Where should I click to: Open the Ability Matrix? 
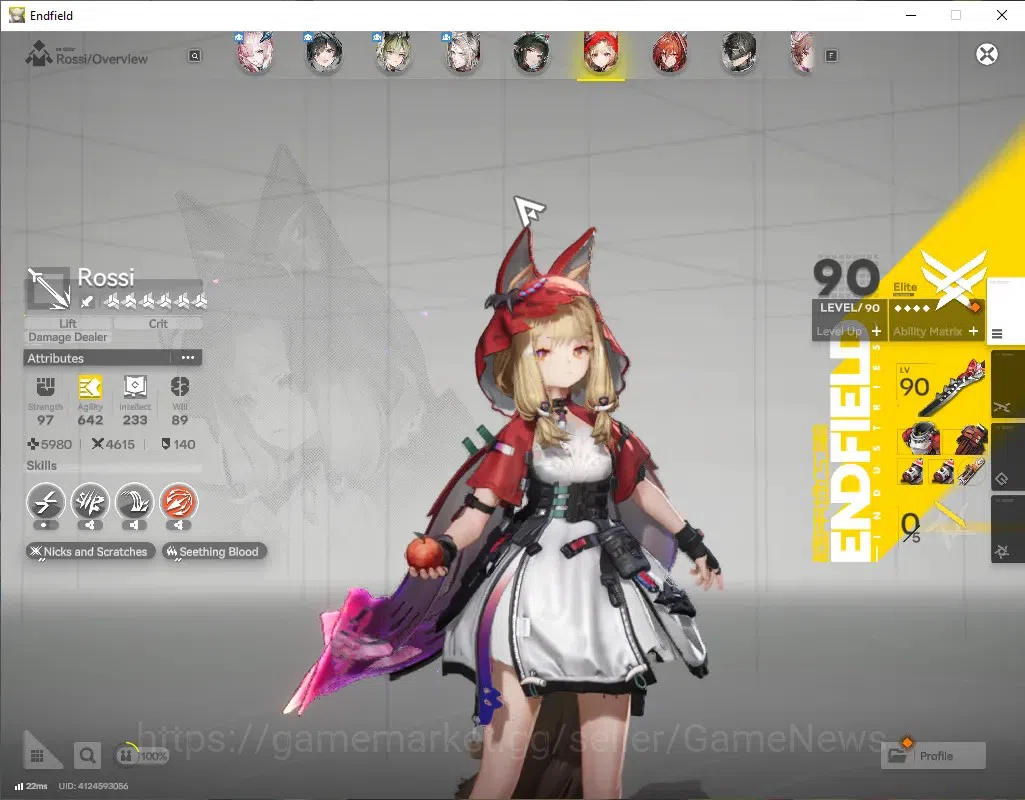[935, 331]
